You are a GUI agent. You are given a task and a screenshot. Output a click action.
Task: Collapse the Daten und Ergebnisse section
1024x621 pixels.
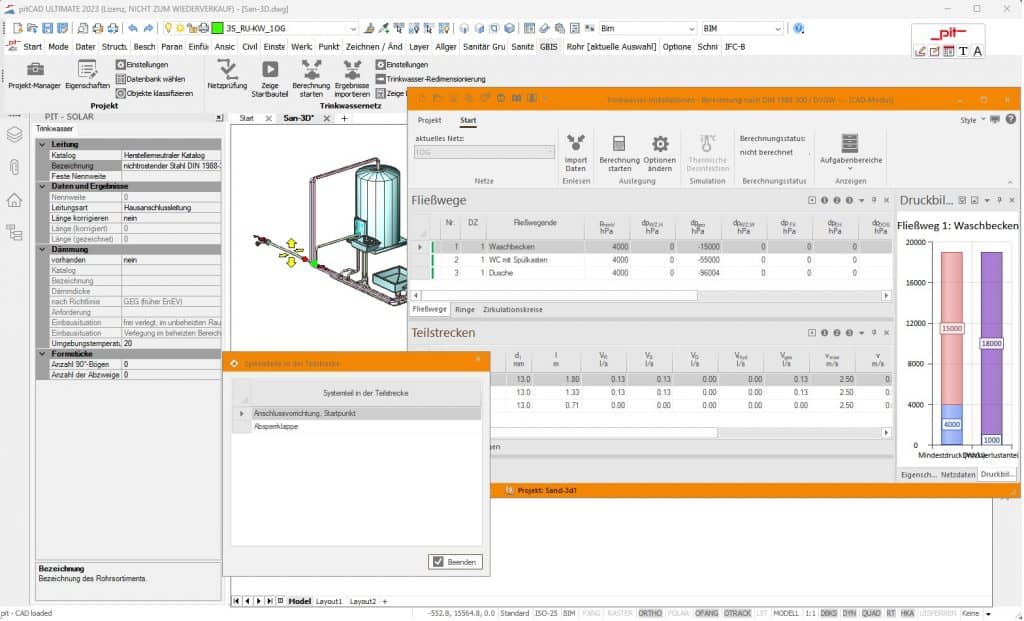43,186
